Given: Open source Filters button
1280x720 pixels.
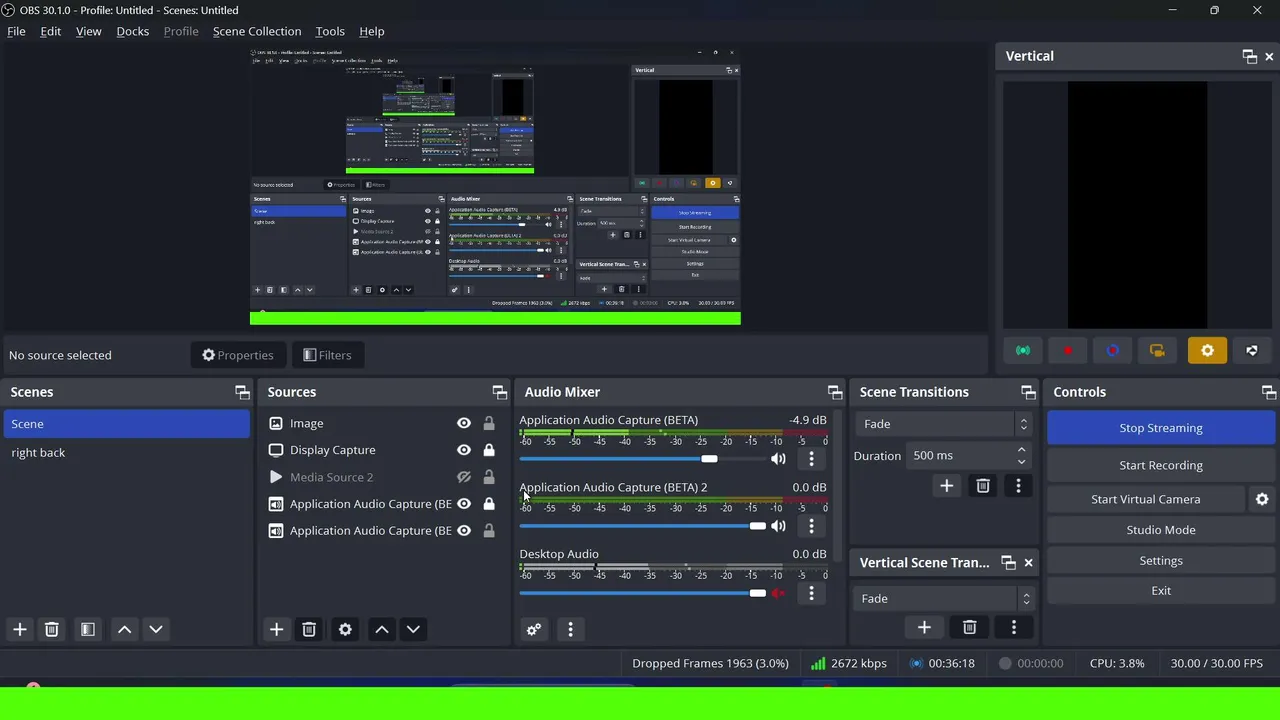Looking at the screenshot, I should coord(327,355).
